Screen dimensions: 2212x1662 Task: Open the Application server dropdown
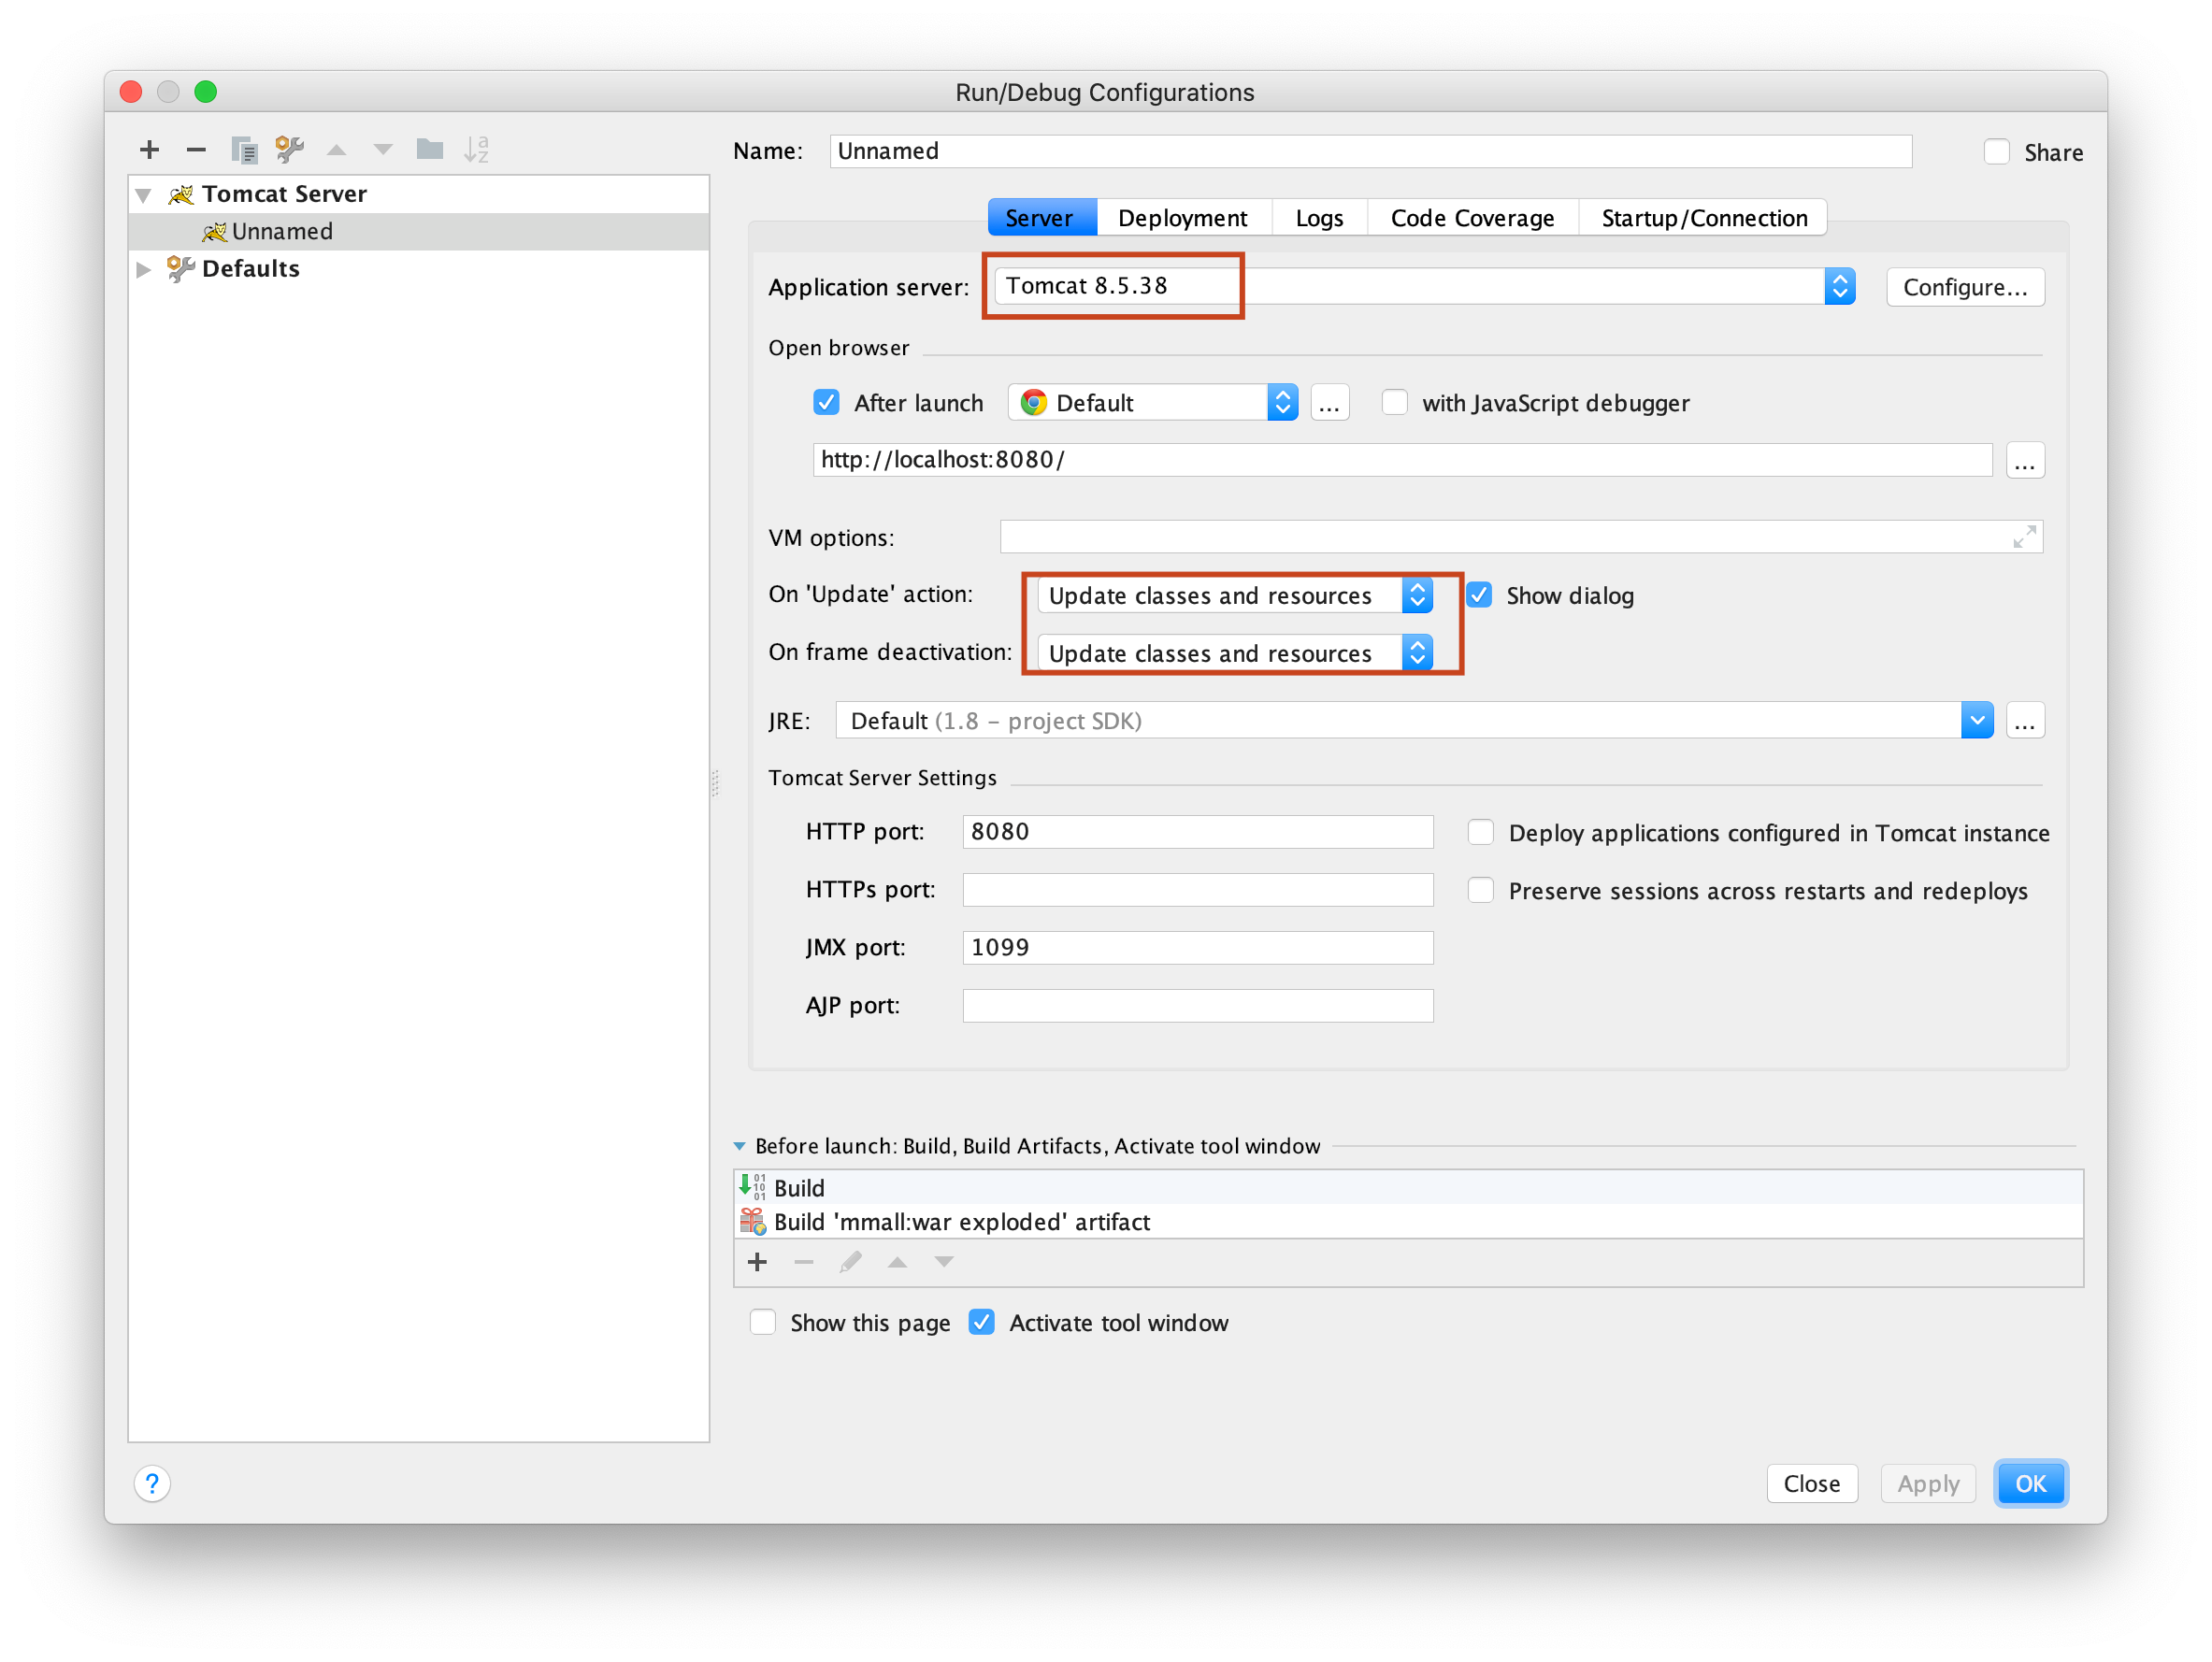[x=1839, y=287]
